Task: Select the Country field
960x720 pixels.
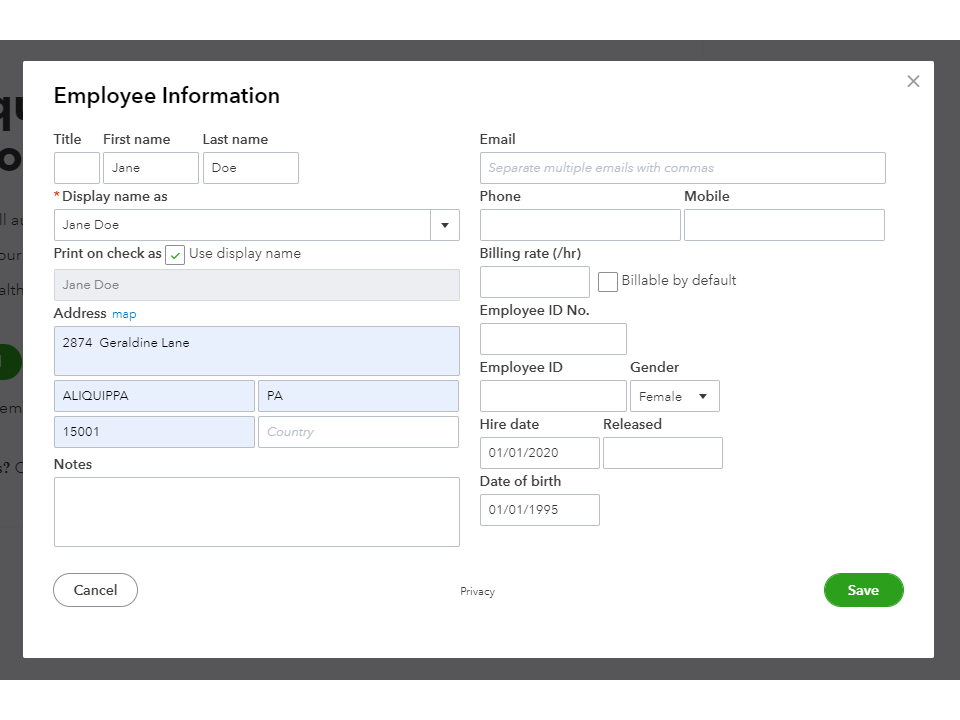Action: pyautogui.click(x=358, y=432)
